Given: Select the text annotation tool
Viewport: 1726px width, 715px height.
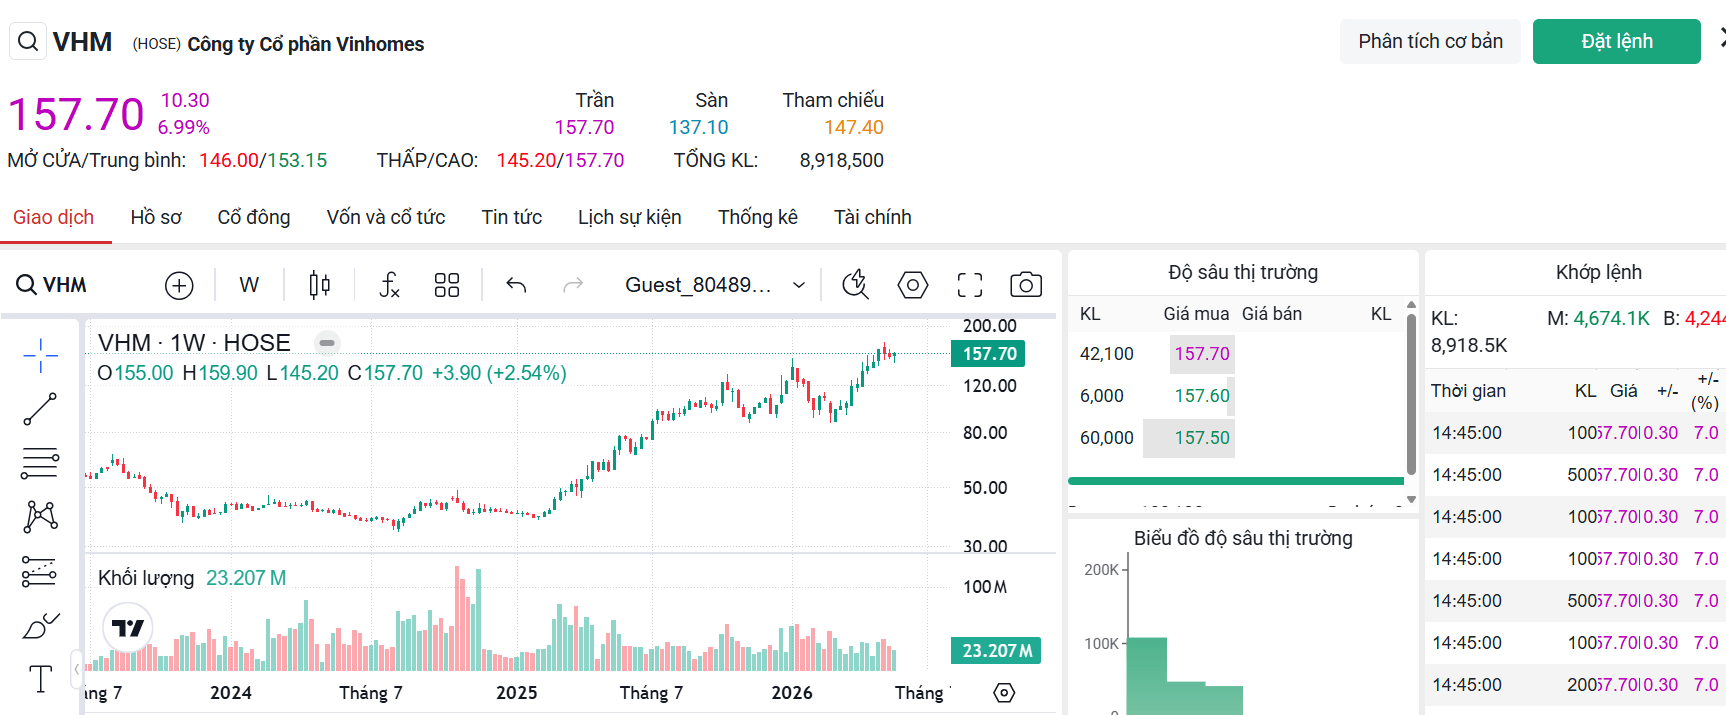Looking at the screenshot, I should tap(40, 679).
